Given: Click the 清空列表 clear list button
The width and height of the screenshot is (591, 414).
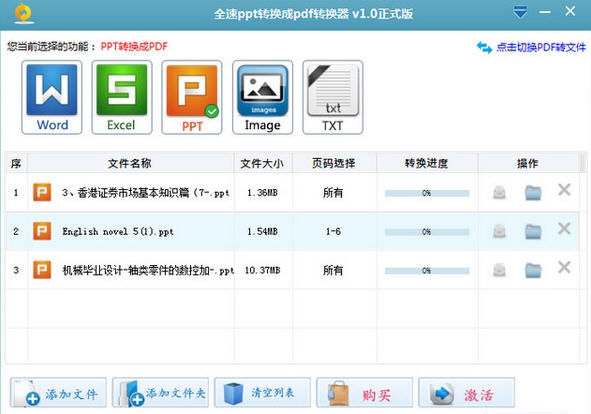Looking at the screenshot, I should [x=262, y=393].
